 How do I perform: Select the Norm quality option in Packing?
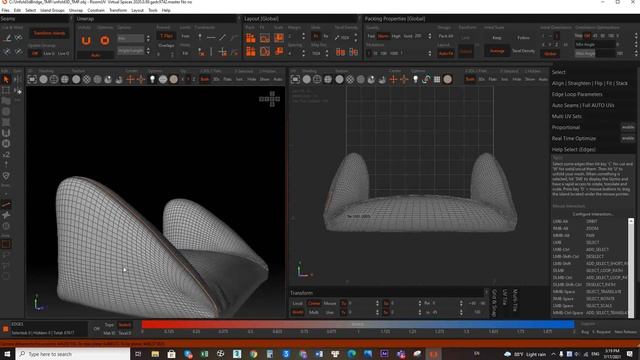[383, 36]
